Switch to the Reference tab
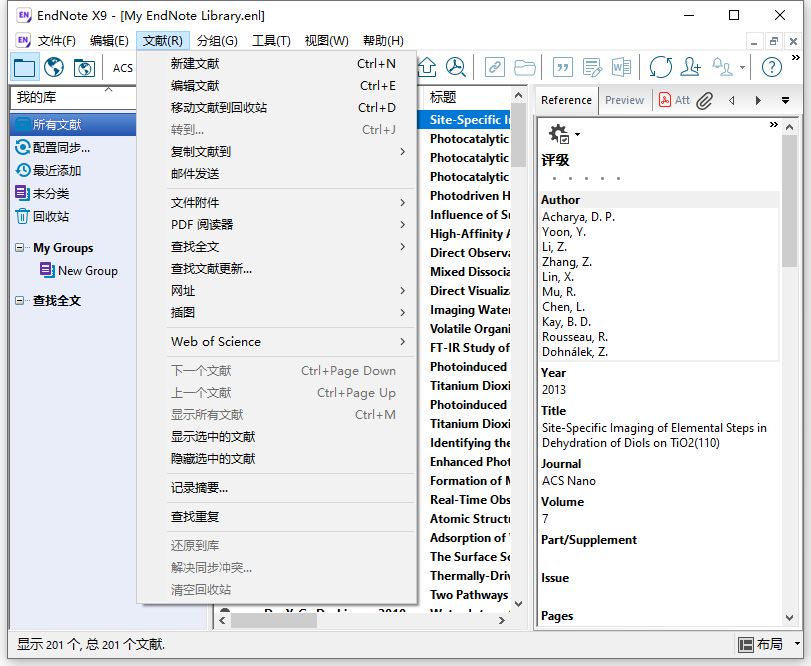 566,100
